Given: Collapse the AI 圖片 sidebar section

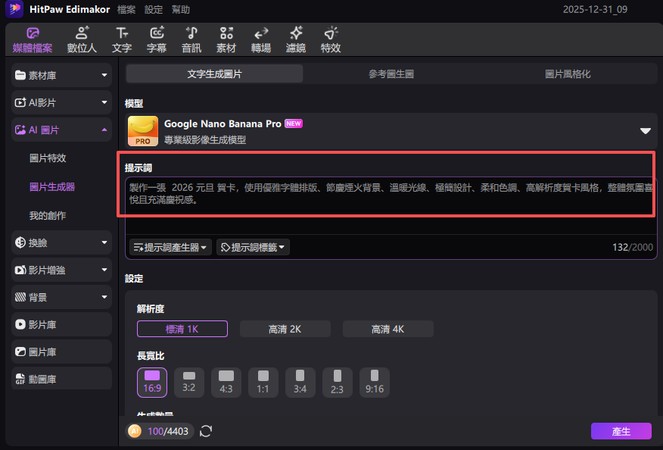Looking at the screenshot, I should point(62,130).
